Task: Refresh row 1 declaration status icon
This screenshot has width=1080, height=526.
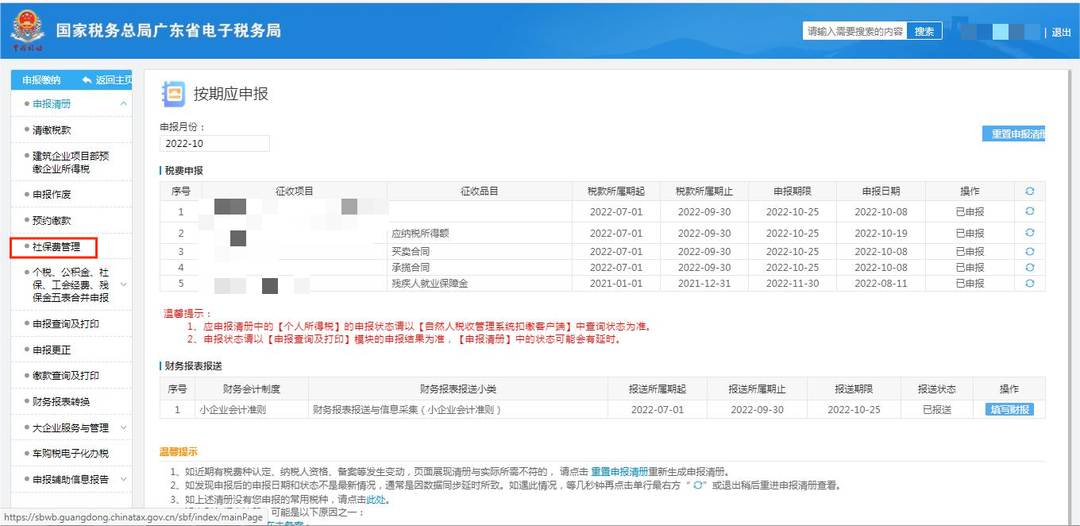Action: coord(1030,211)
